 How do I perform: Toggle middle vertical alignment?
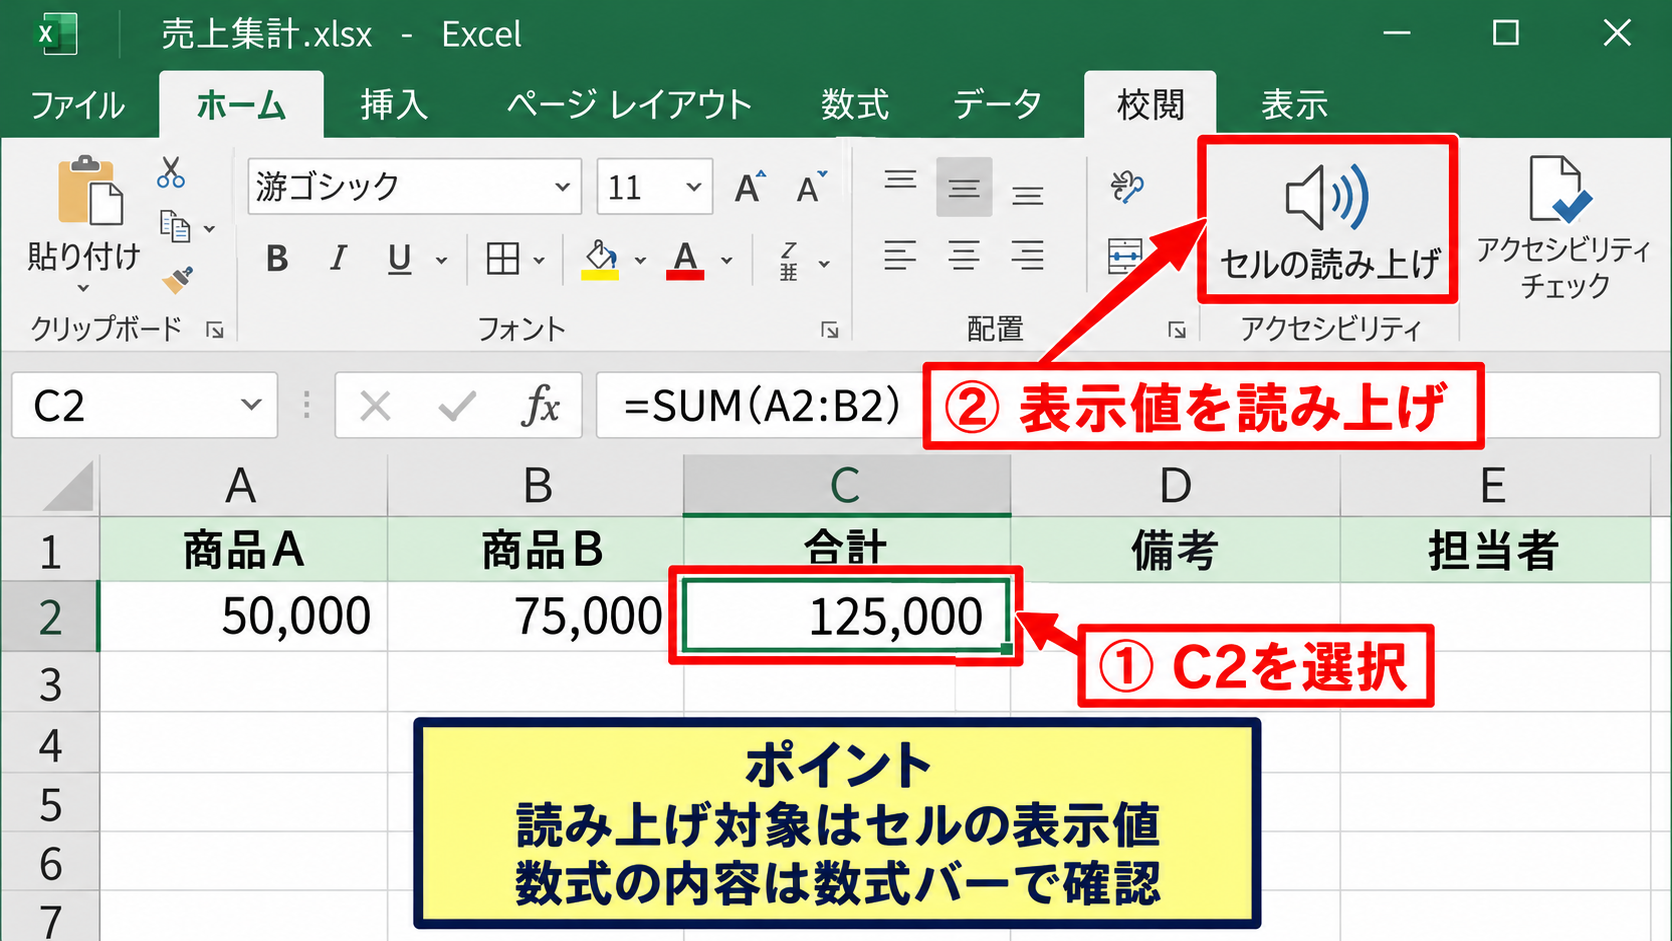(964, 187)
